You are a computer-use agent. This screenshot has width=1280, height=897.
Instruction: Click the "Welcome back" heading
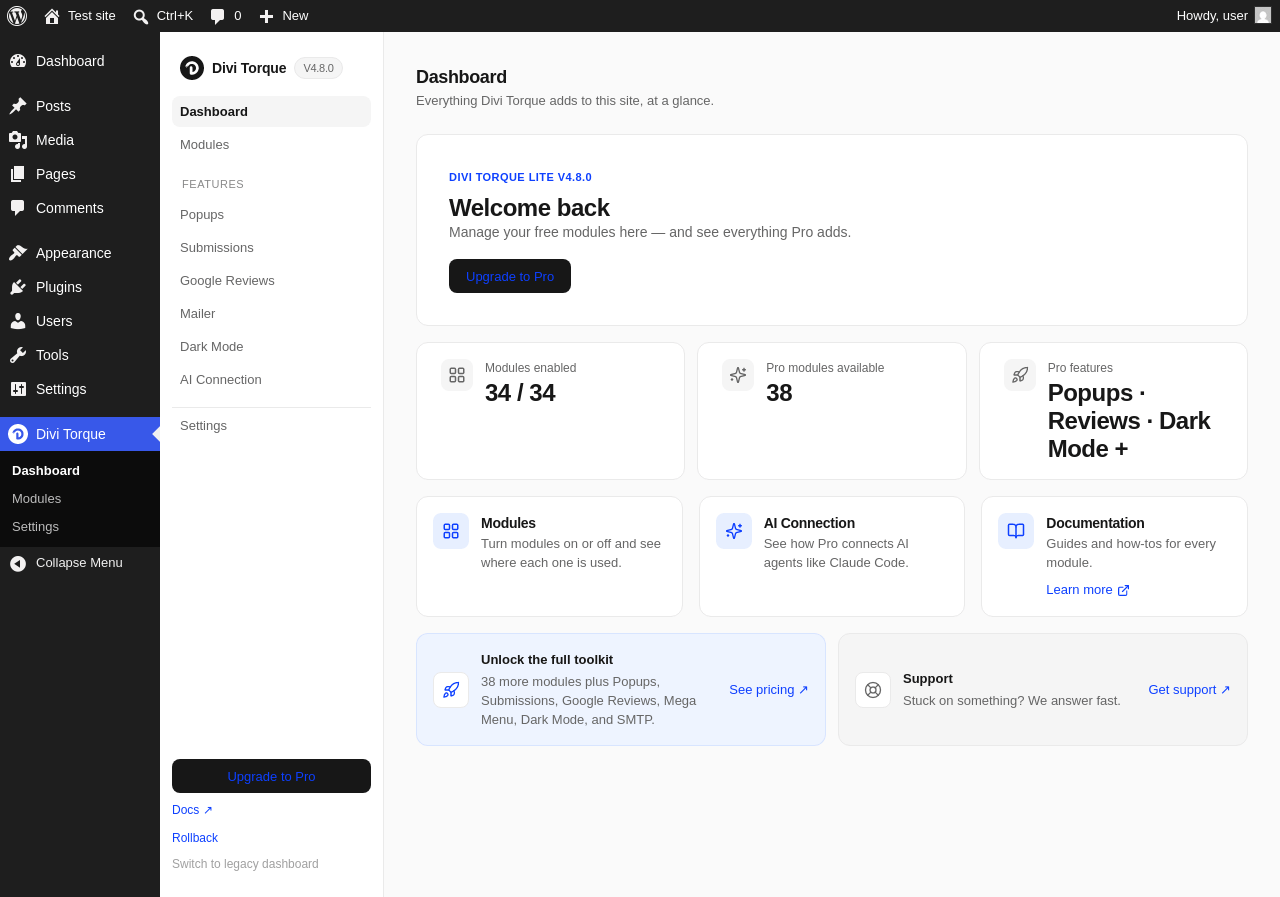click(529, 208)
